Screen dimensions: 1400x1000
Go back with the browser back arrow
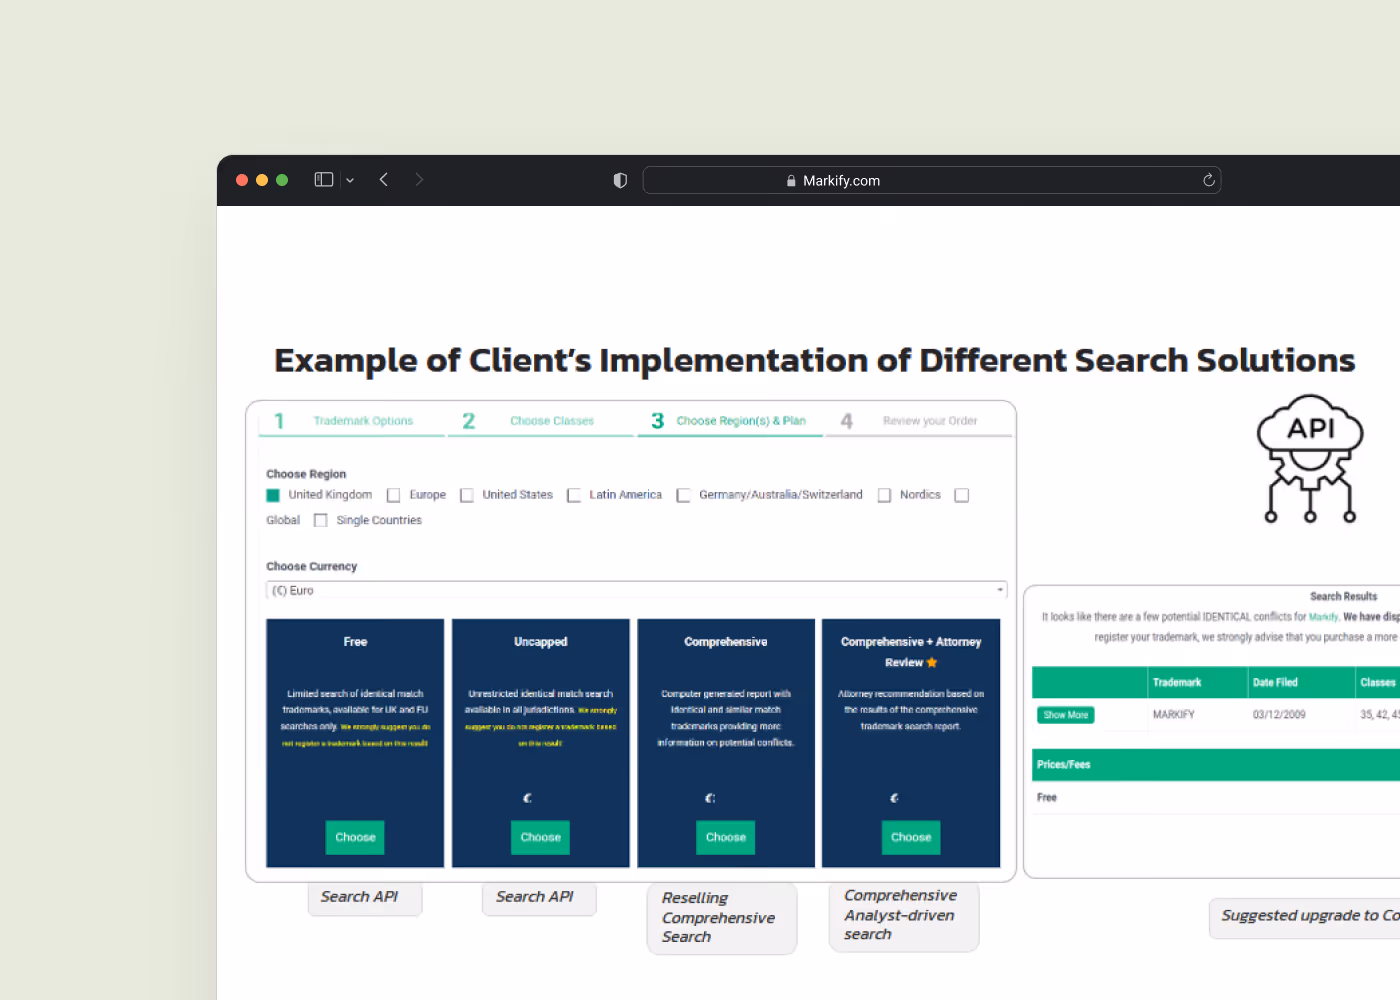pos(384,180)
